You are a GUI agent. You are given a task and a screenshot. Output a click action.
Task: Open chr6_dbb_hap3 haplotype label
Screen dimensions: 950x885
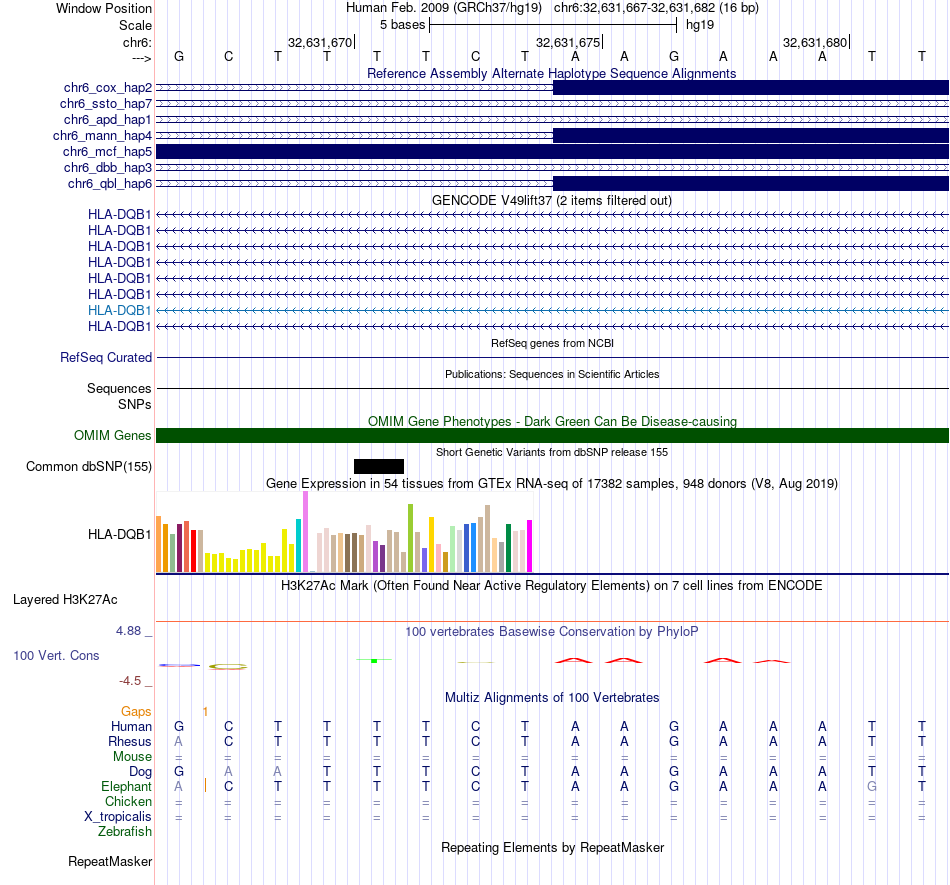coord(108,167)
